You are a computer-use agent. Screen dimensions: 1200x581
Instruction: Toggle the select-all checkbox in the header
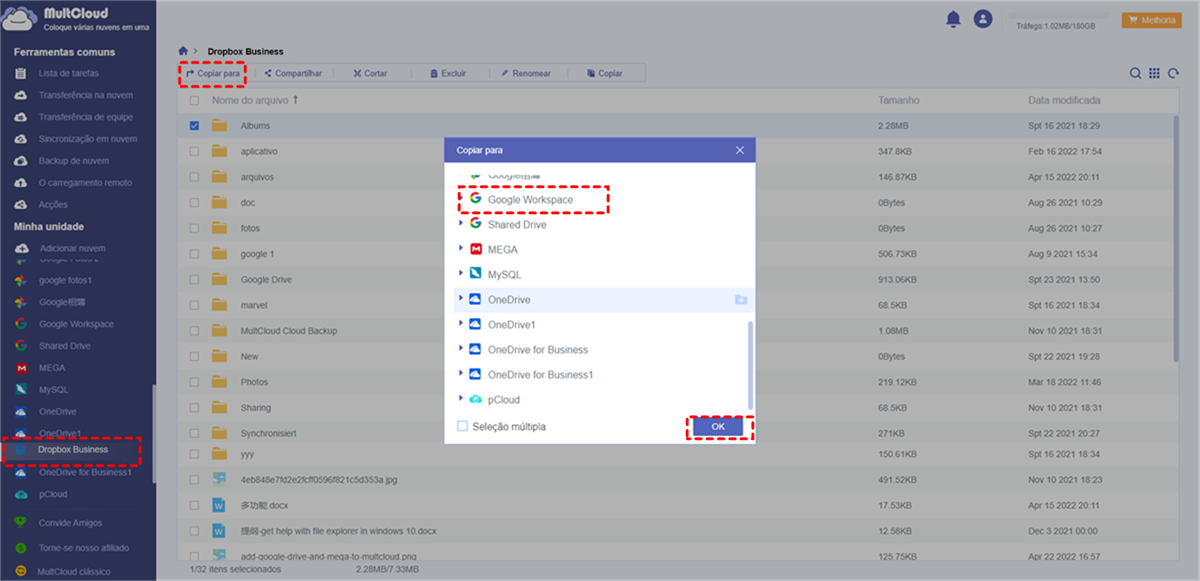pyautogui.click(x=194, y=100)
